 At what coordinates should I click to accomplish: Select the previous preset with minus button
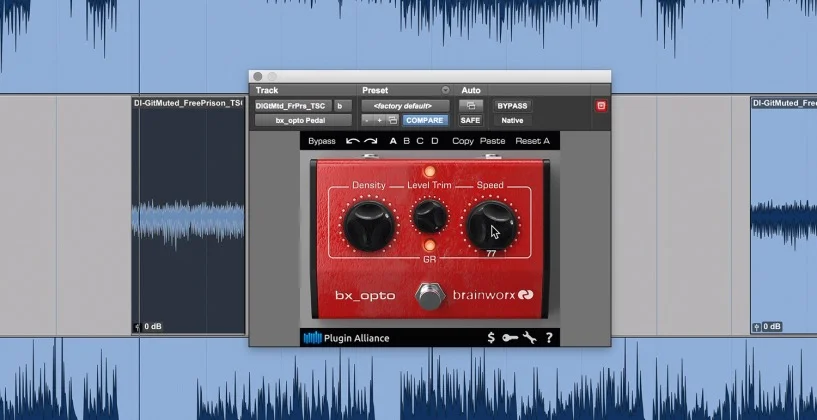click(367, 120)
